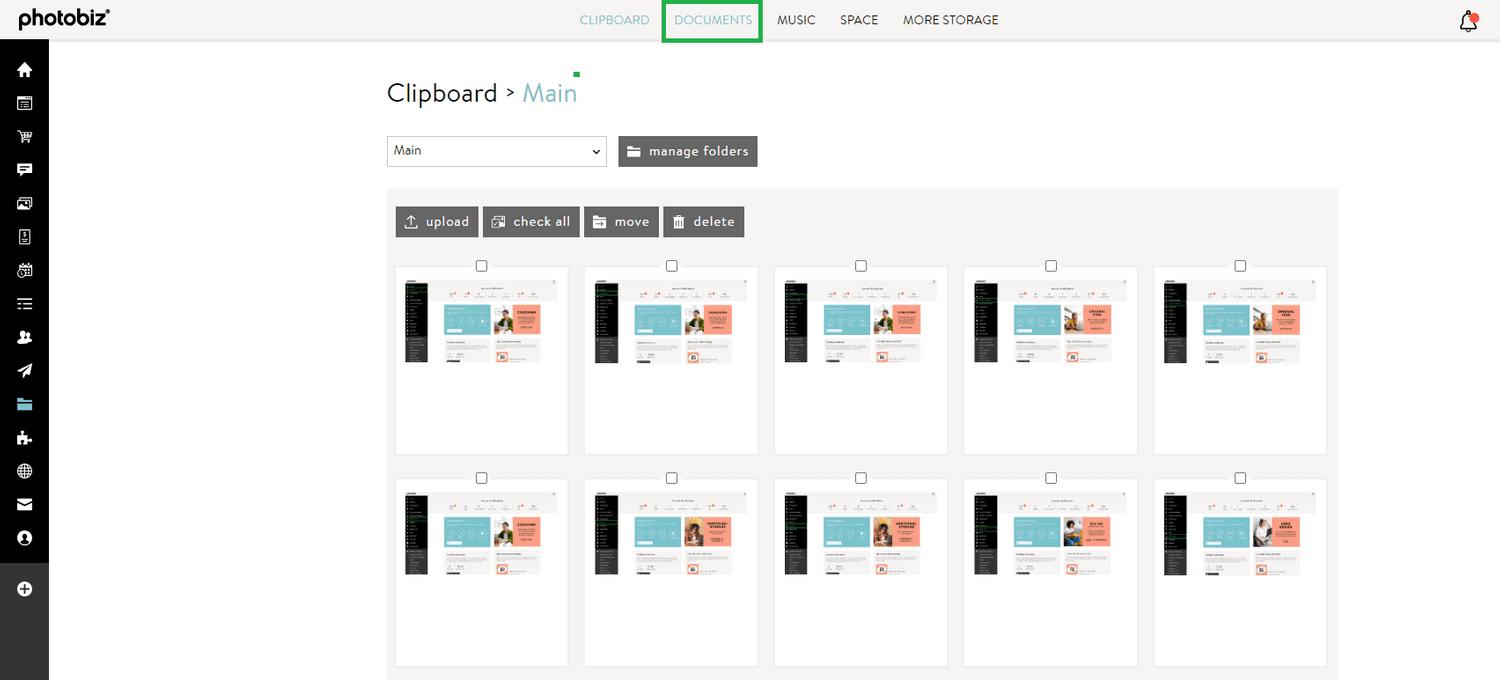
Task: Open the shopping cart sidebar icon
Action: point(24,137)
